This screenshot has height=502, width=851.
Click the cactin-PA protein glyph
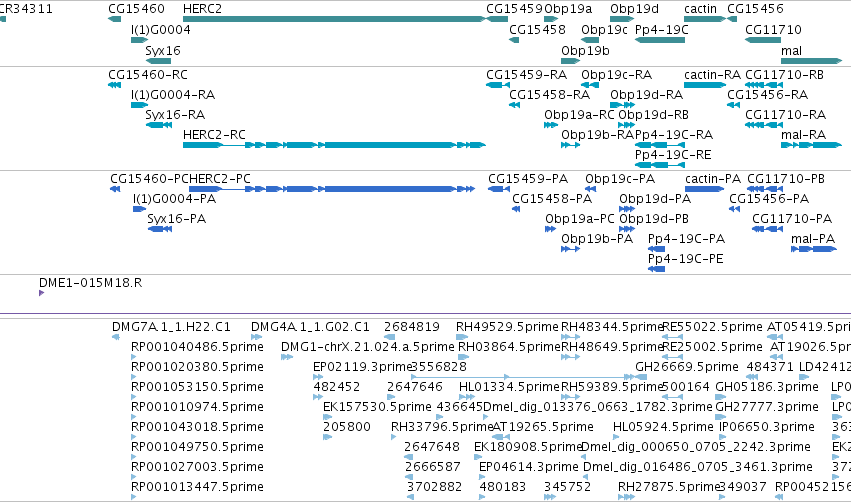pyautogui.click(x=704, y=189)
